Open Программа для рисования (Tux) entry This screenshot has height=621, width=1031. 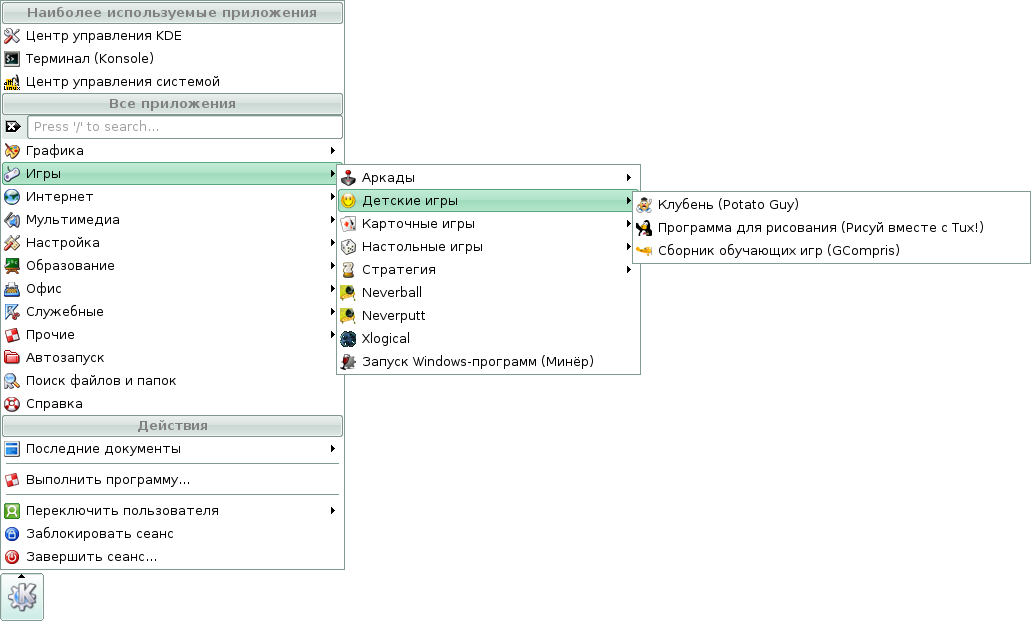(x=820, y=227)
